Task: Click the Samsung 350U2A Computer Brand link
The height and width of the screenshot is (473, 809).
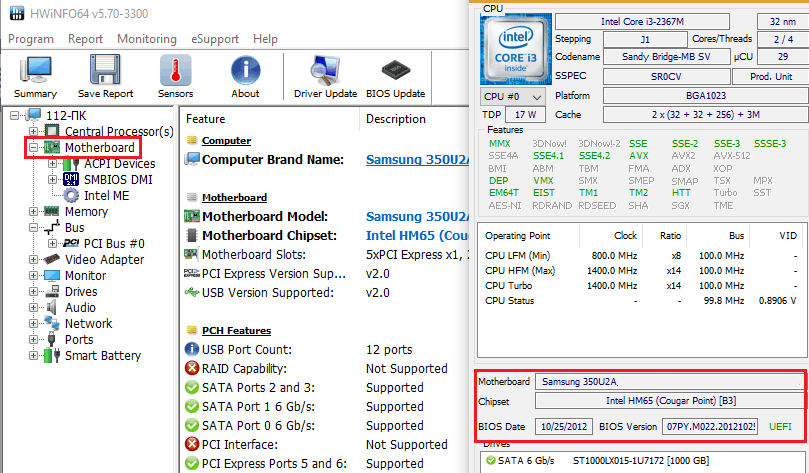Action: (x=416, y=159)
